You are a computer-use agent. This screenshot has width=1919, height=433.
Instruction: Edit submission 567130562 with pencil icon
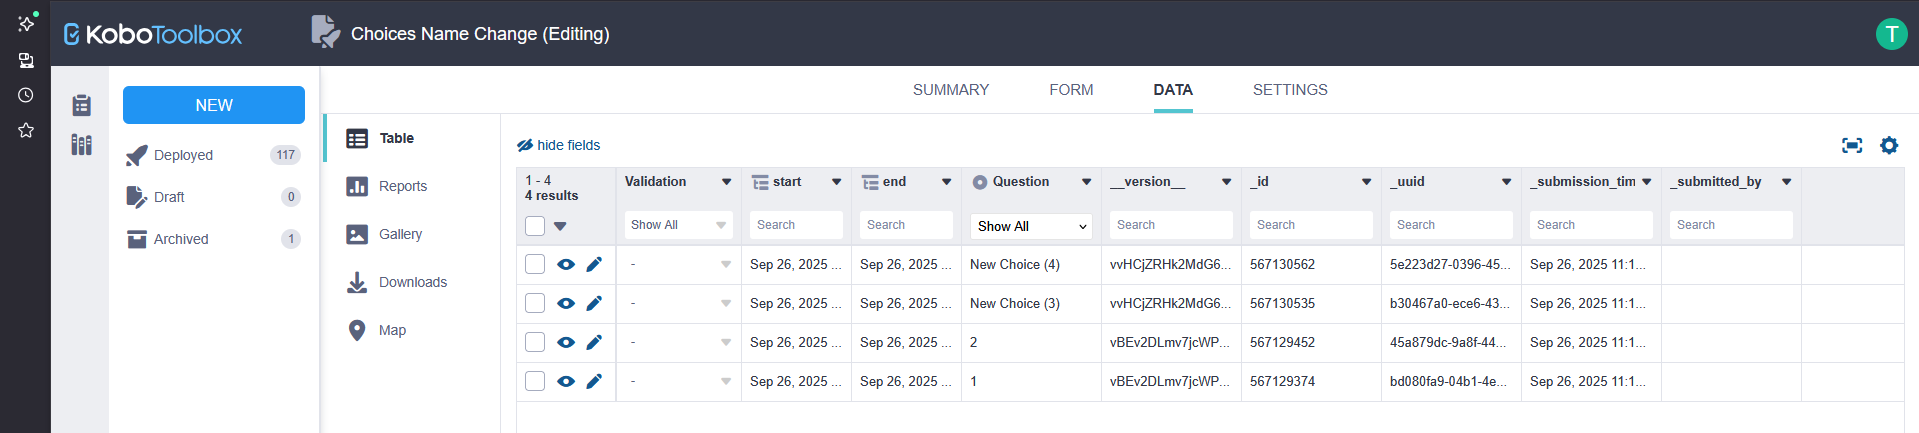tap(594, 265)
